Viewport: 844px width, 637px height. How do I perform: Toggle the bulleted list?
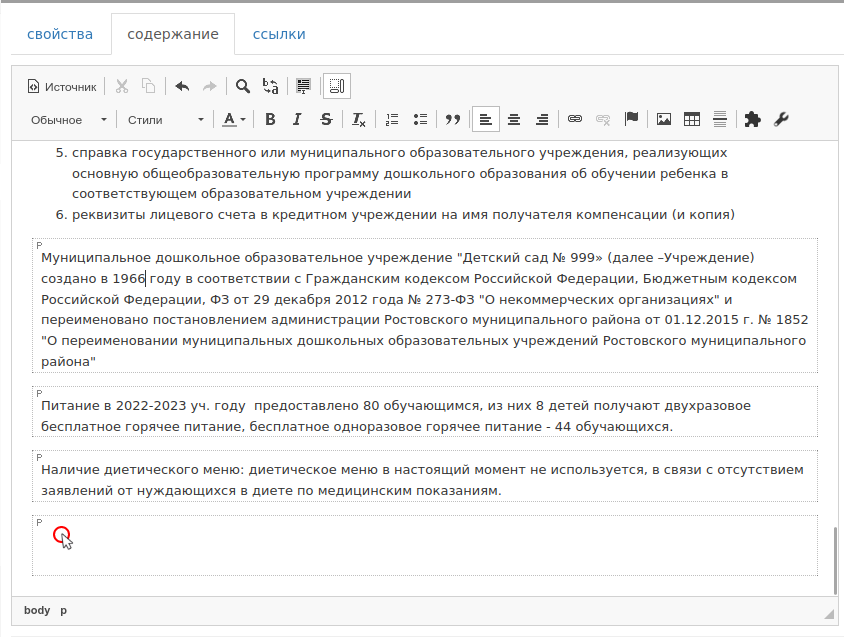coord(420,120)
